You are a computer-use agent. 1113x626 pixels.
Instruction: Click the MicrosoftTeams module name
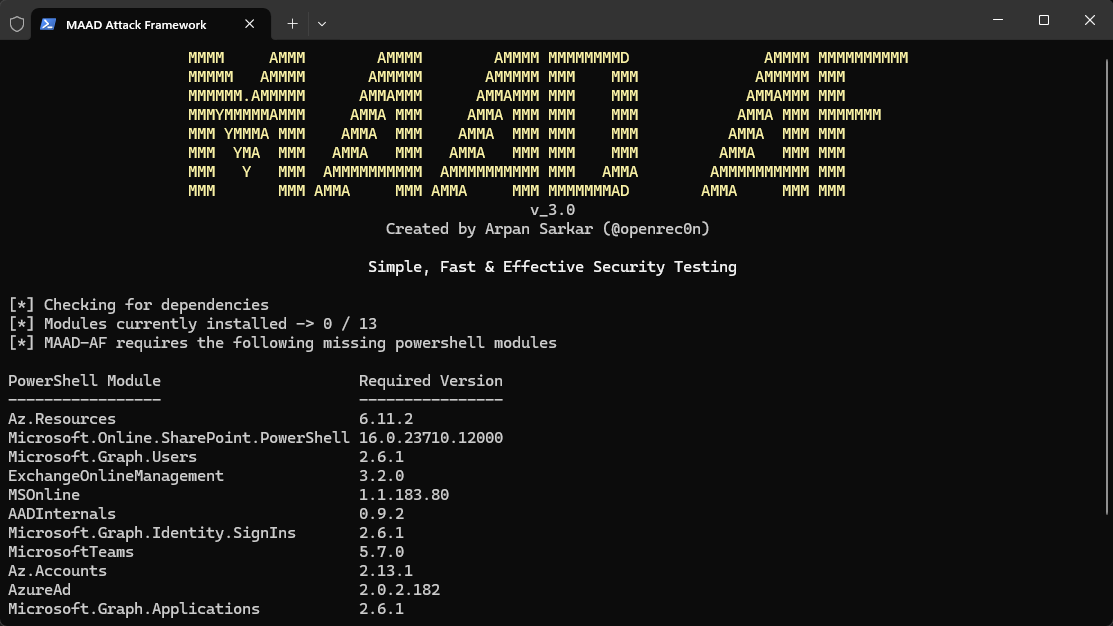pos(71,552)
